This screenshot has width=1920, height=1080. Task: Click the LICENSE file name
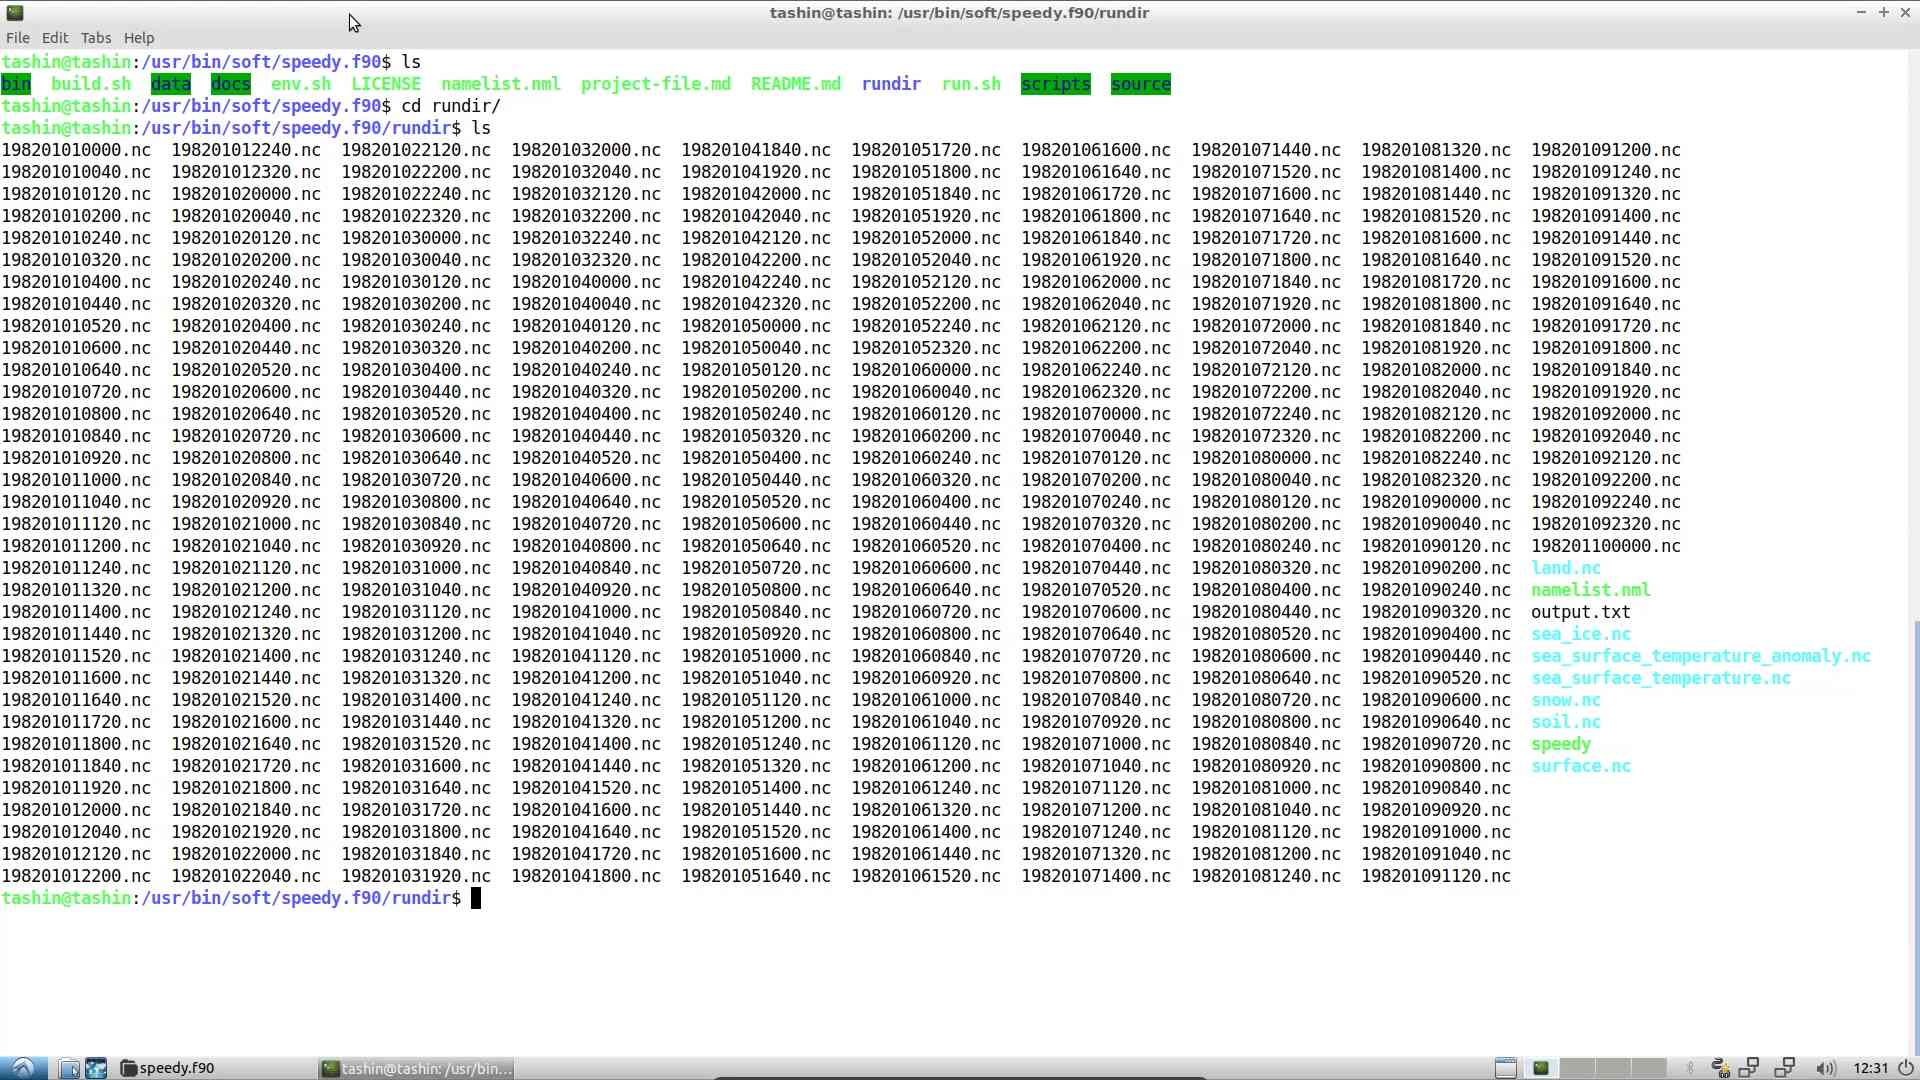[386, 84]
